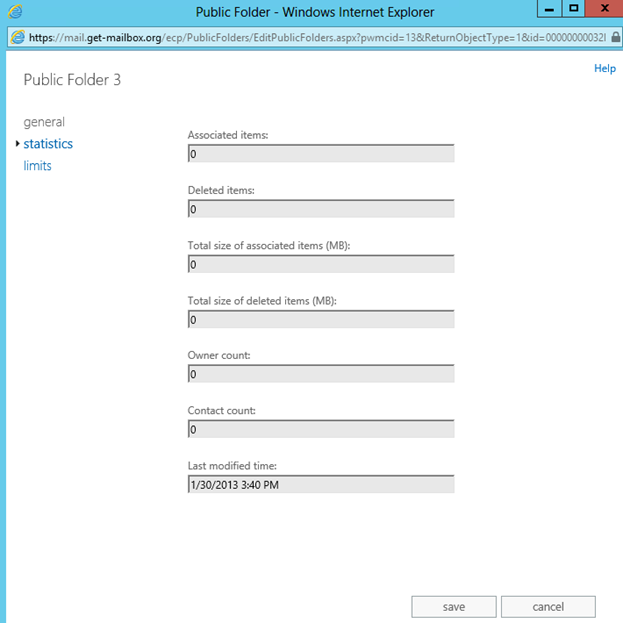Click the Deleted items label
Image resolution: width=623 pixels, height=623 pixels.
(221, 190)
